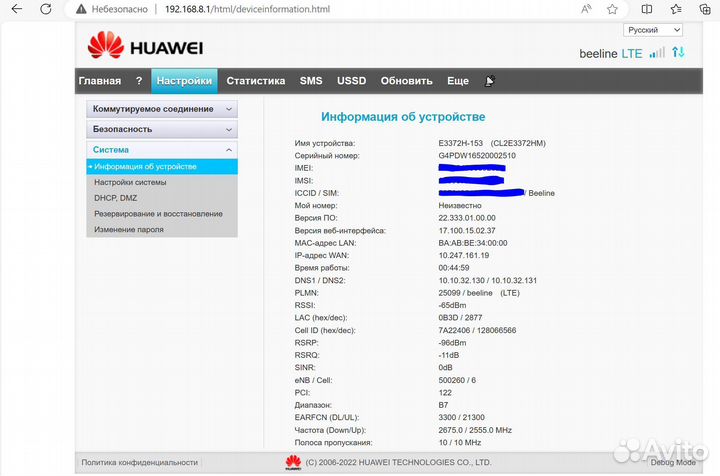Open Главная tab
The image size is (720, 476).
click(100, 81)
